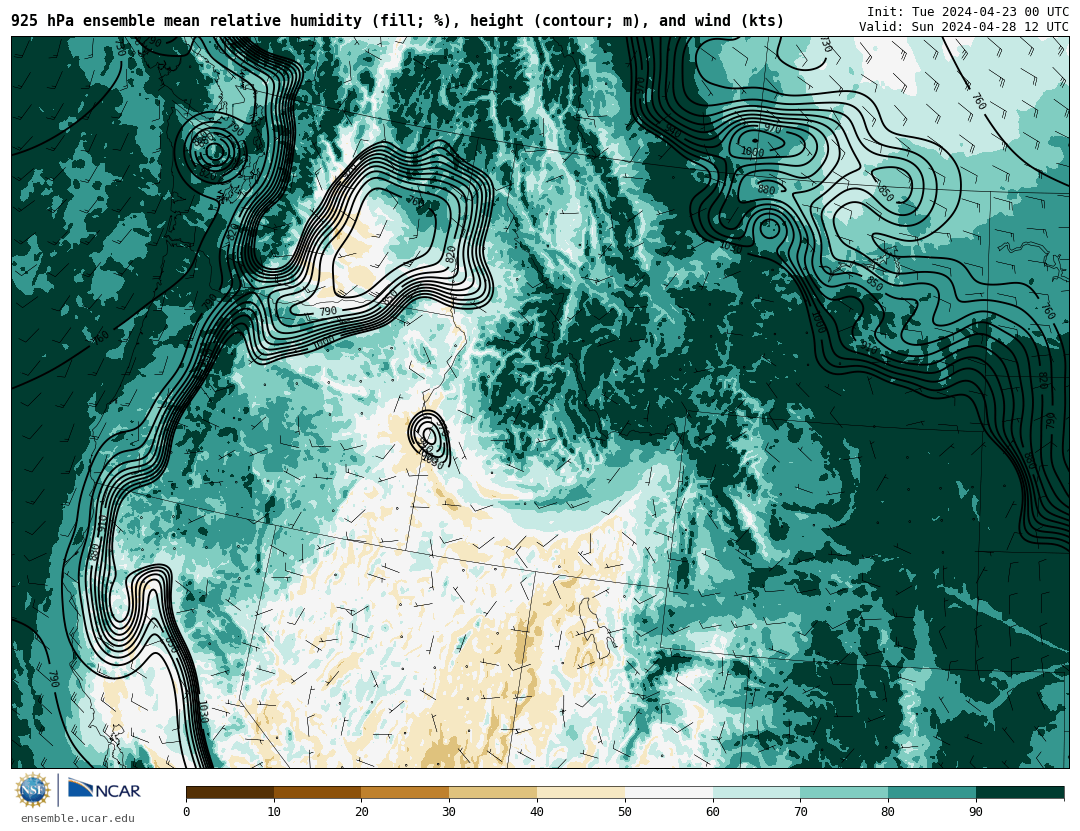Click the 70-80 teal colorbar segment

[844, 792]
